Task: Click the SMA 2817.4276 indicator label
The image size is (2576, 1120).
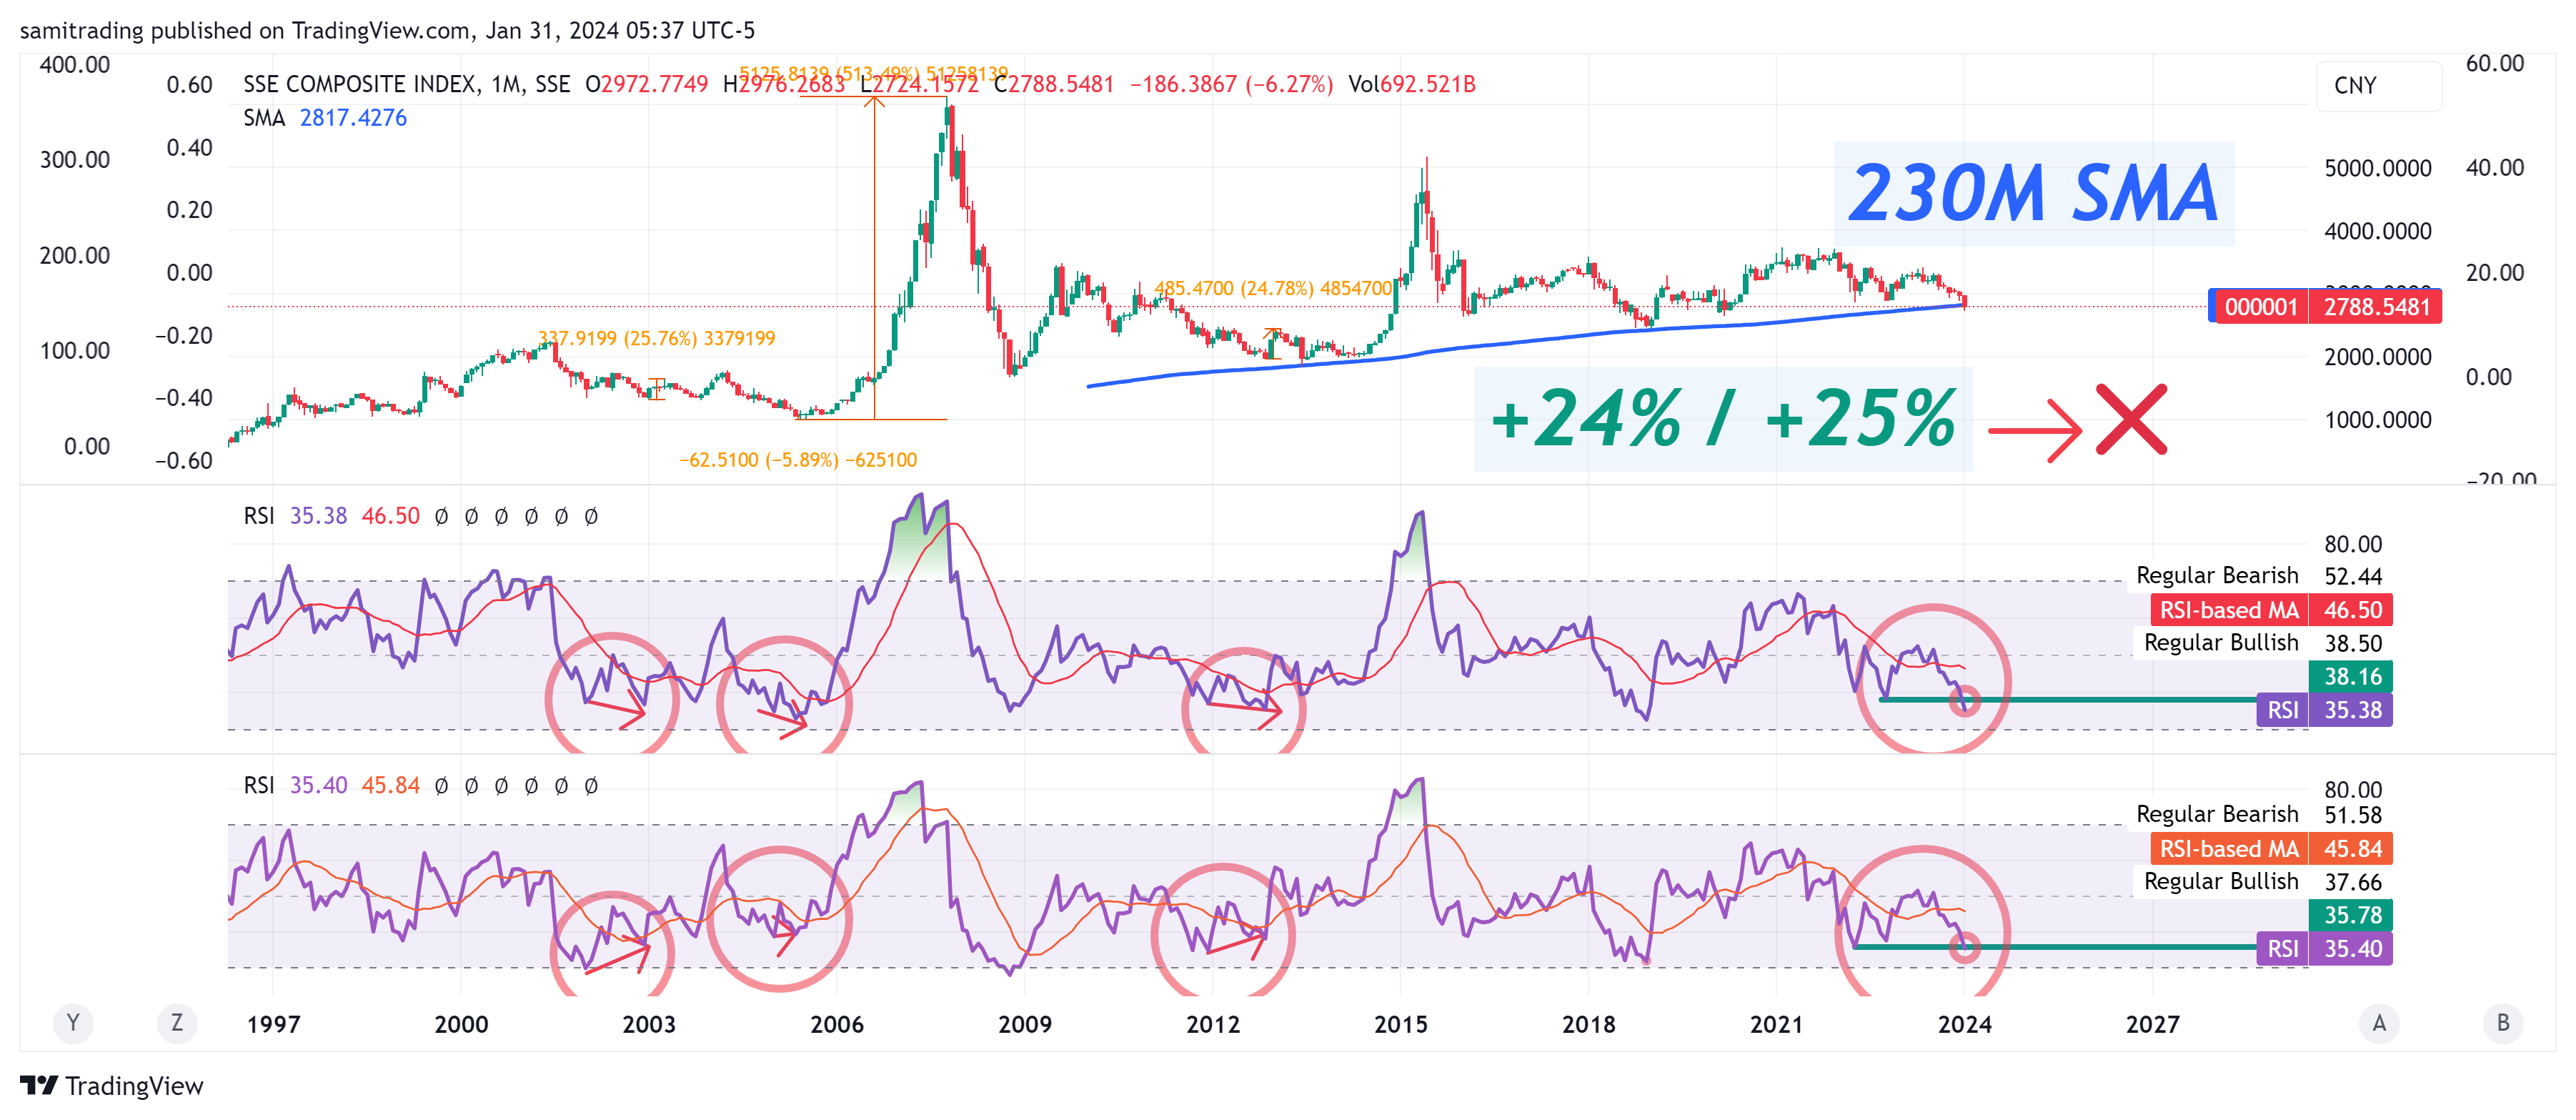Action: click(325, 118)
